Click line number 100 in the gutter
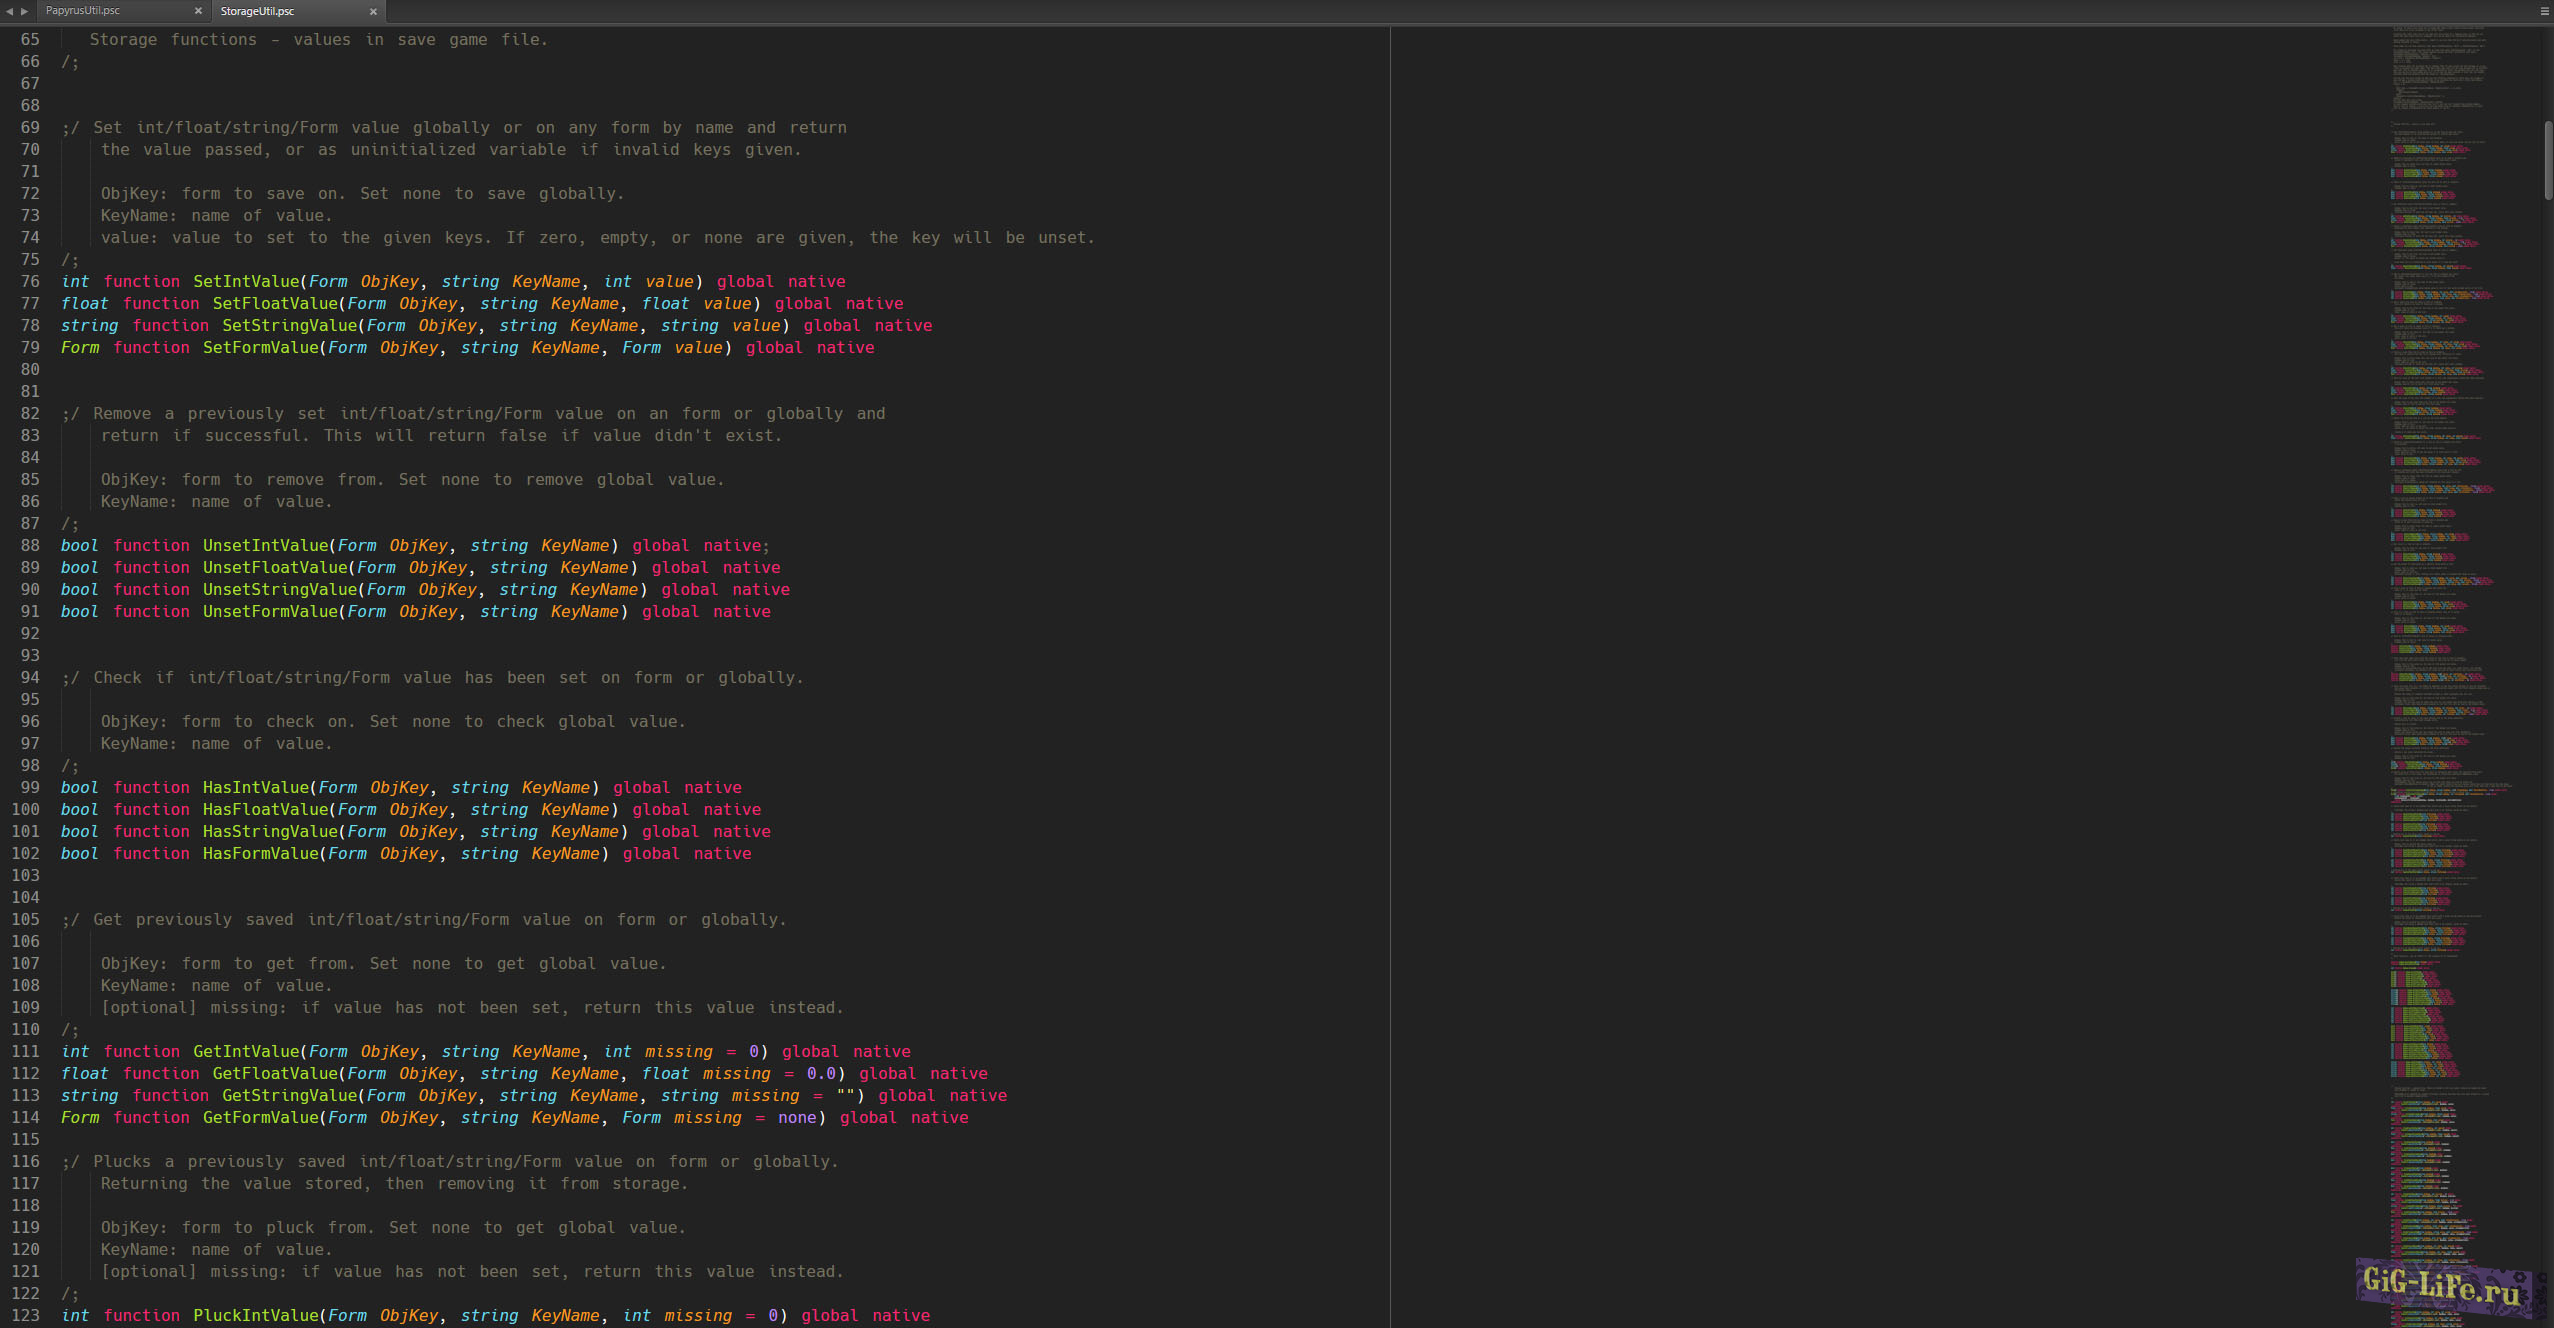Screen dimensions: 2554x1328 (25, 809)
